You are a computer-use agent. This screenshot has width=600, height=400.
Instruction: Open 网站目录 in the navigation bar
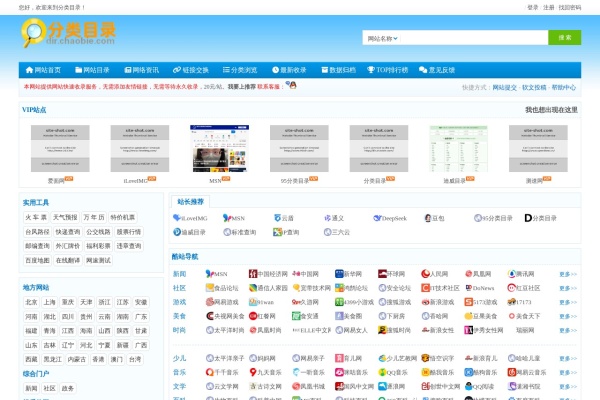coord(92,70)
